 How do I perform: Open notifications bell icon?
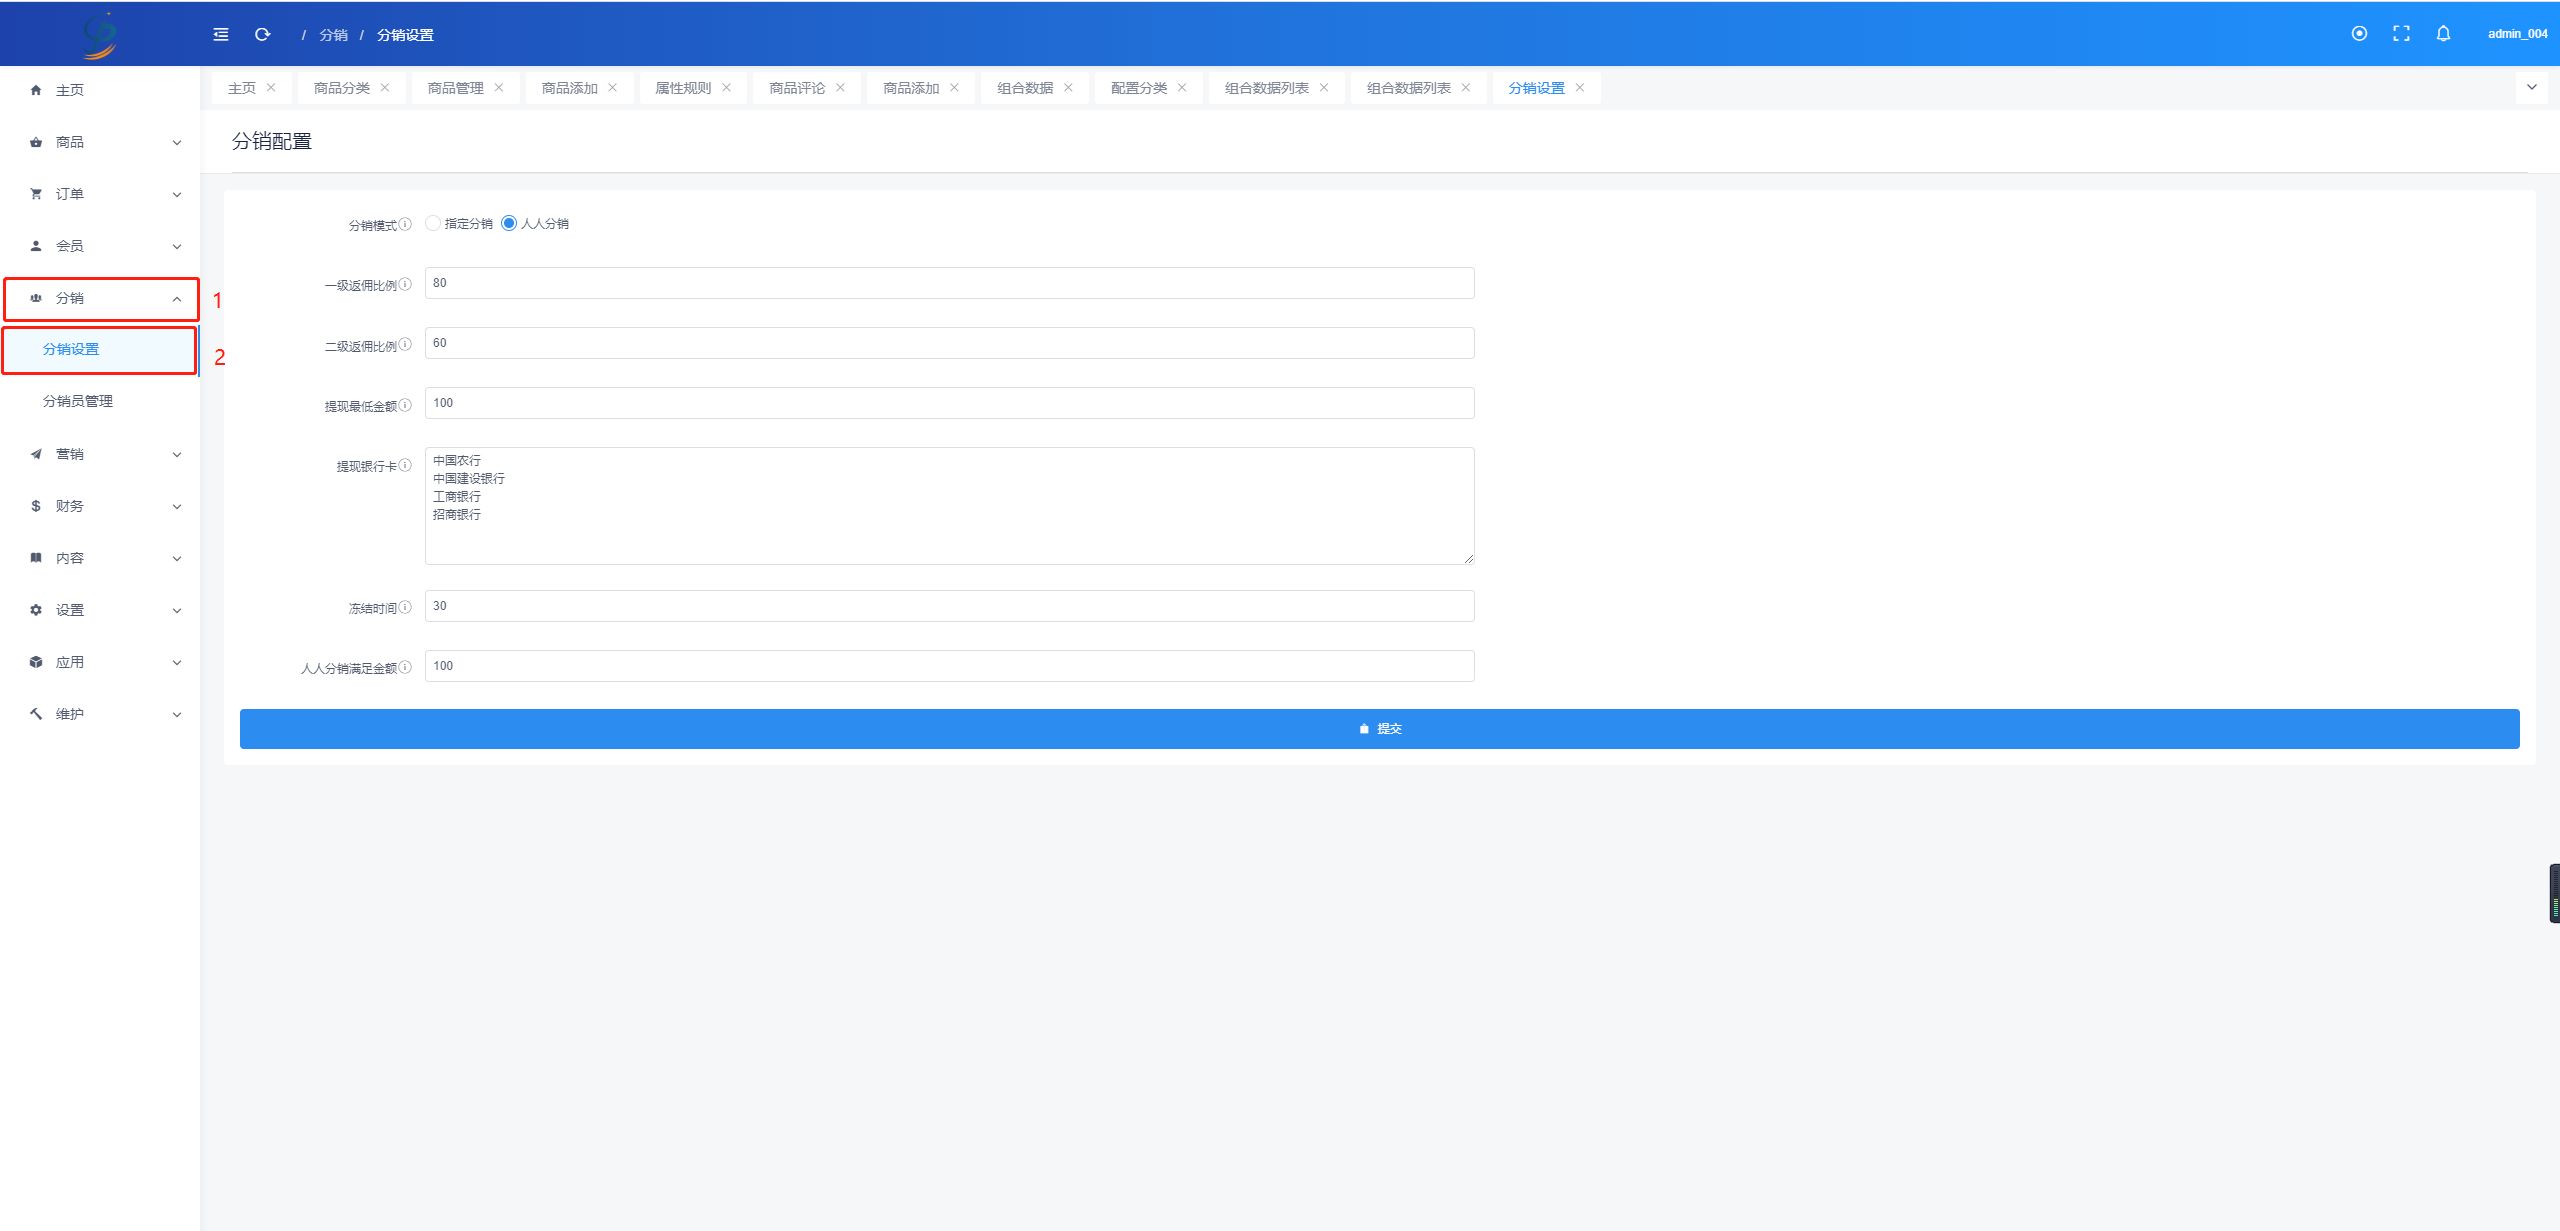tap(2443, 33)
